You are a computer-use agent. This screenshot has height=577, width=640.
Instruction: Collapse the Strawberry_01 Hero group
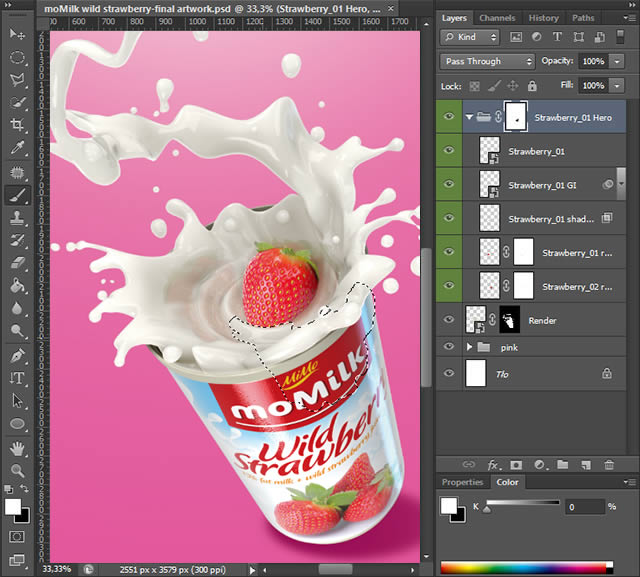(x=469, y=117)
